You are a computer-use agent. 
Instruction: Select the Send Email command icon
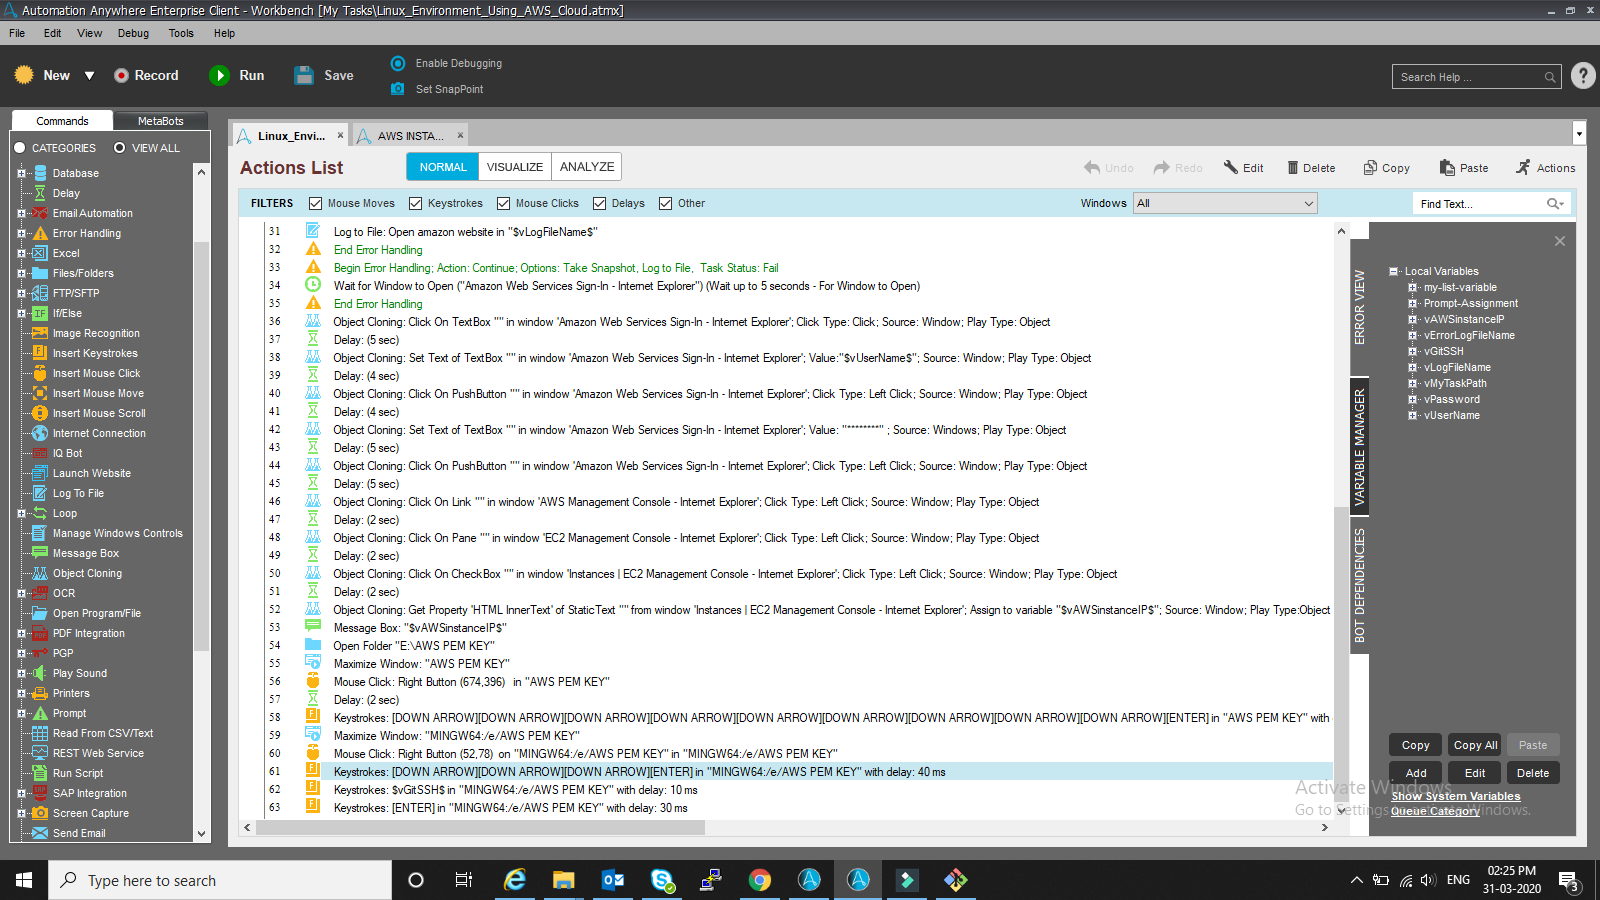pyautogui.click(x=40, y=833)
